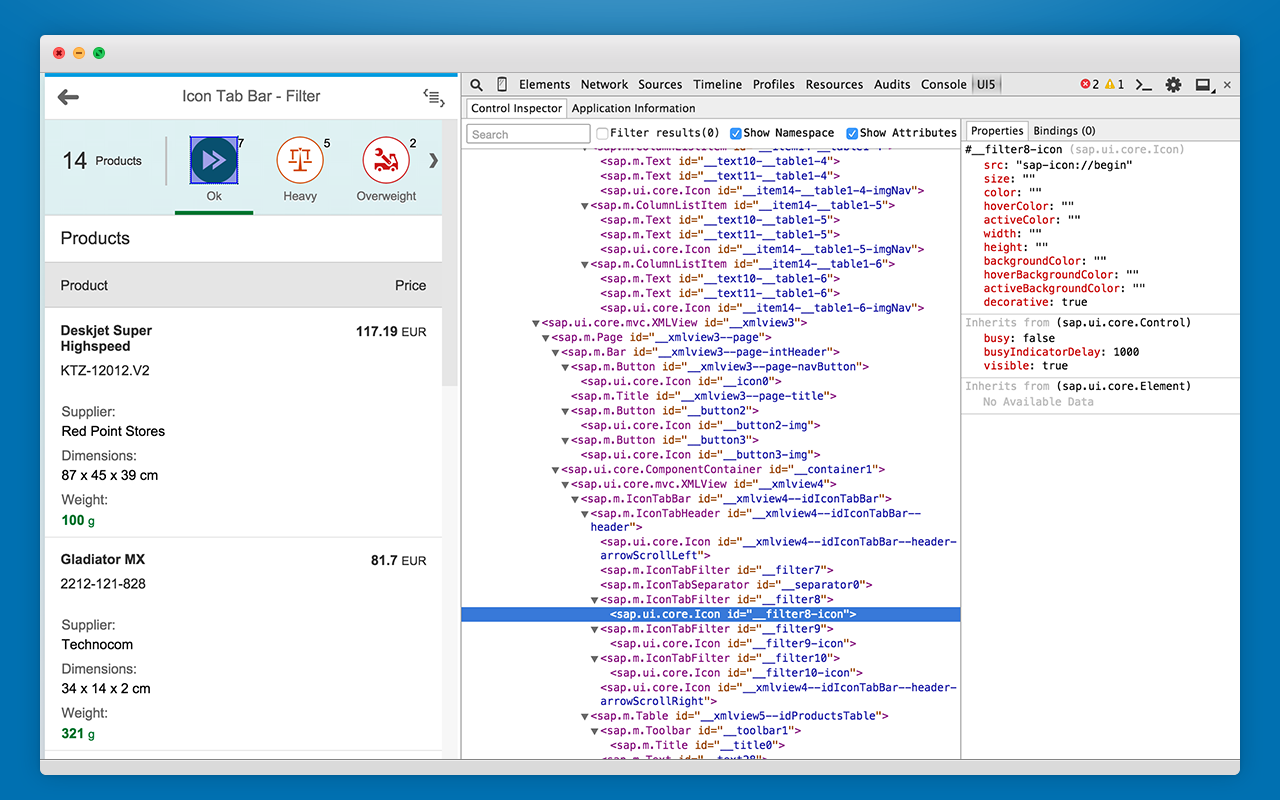Open the "Bindings (0)" panel tab
1280x800 pixels.
(1064, 130)
